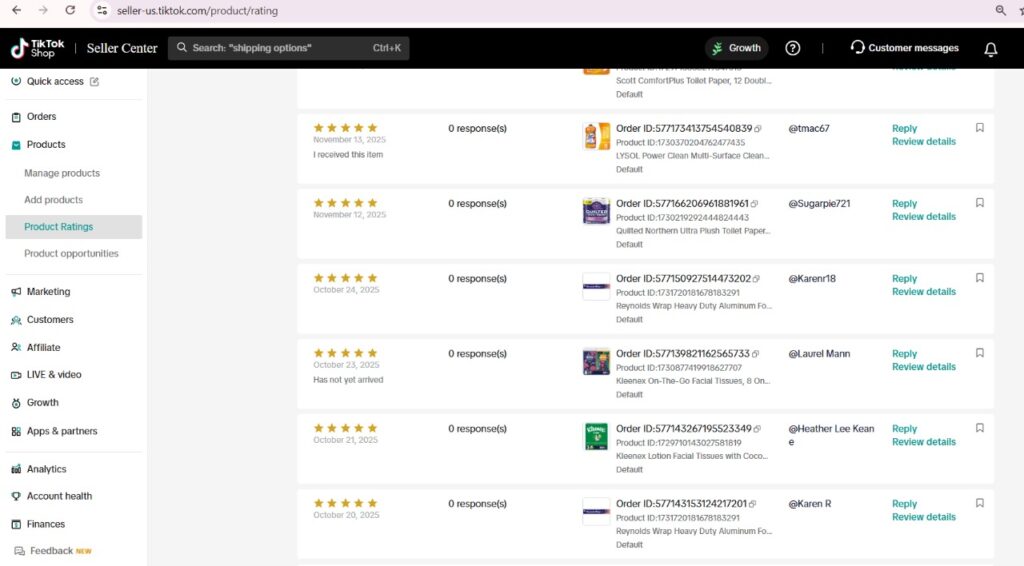Expand the Analytics sidebar menu

click(46, 469)
